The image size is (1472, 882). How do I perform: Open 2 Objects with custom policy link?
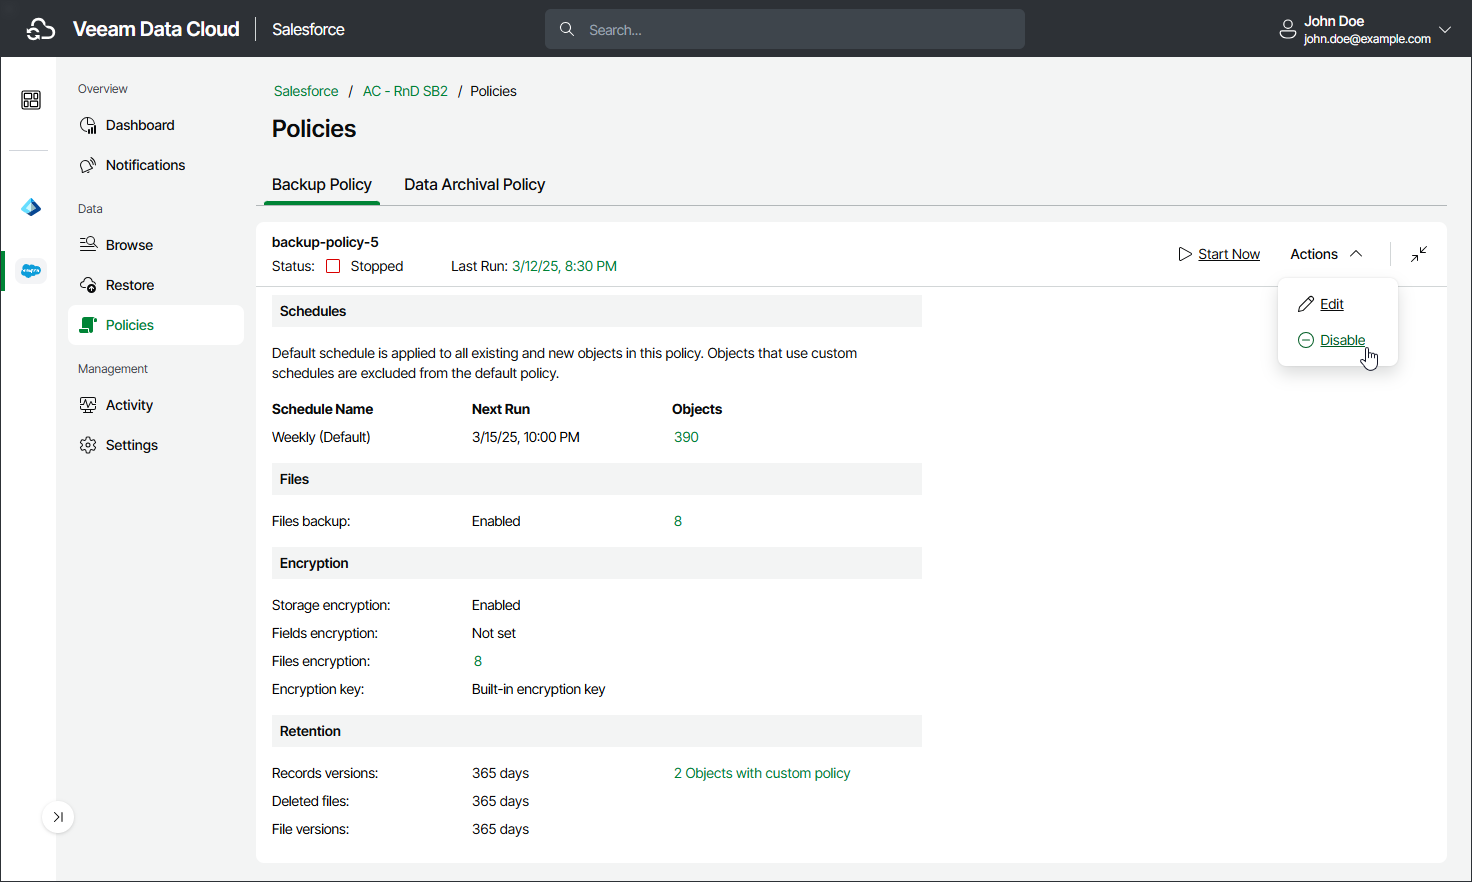[762, 773]
